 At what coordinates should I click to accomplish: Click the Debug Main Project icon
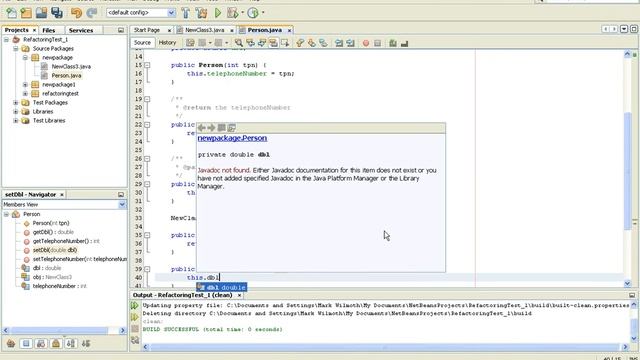click(x=233, y=13)
